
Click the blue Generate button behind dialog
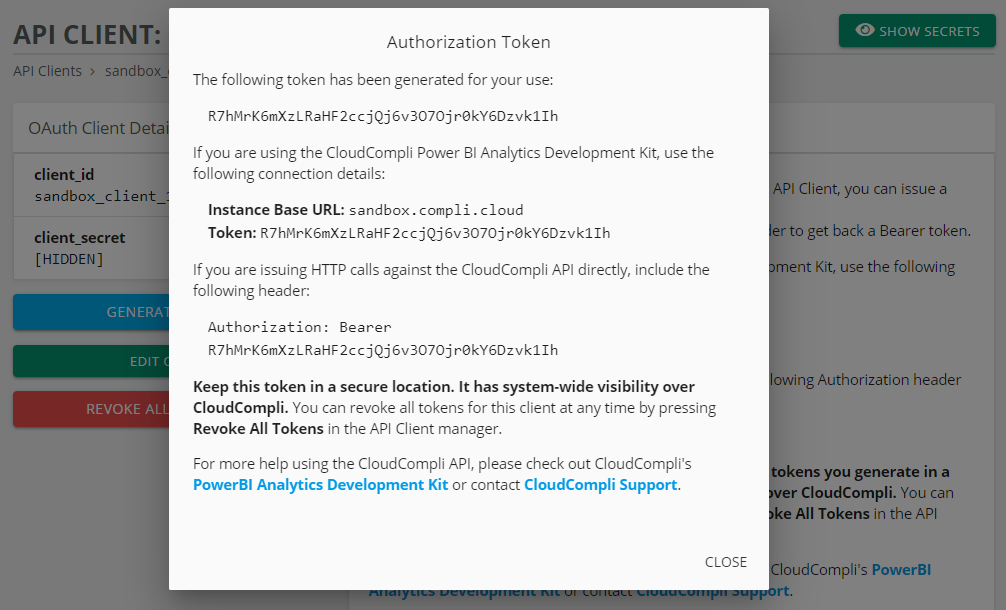[91, 312]
